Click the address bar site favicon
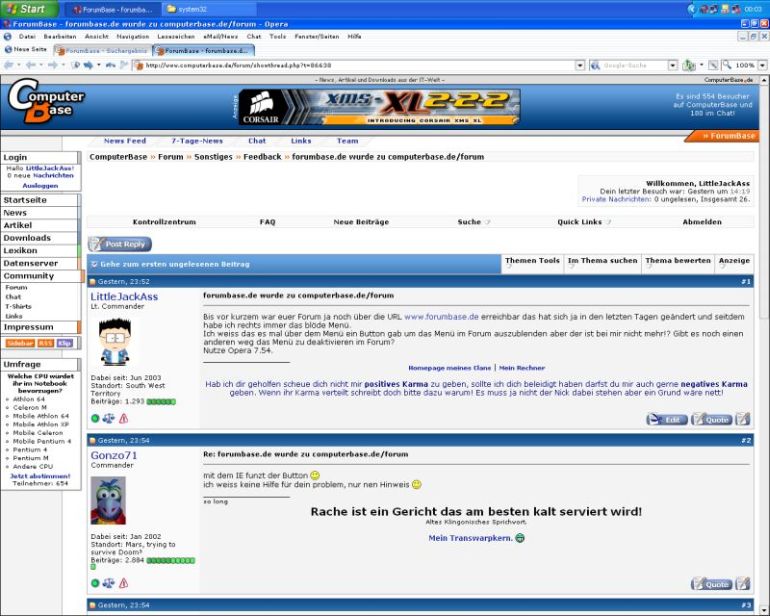The height and width of the screenshot is (616, 770). (x=138, y=65)
